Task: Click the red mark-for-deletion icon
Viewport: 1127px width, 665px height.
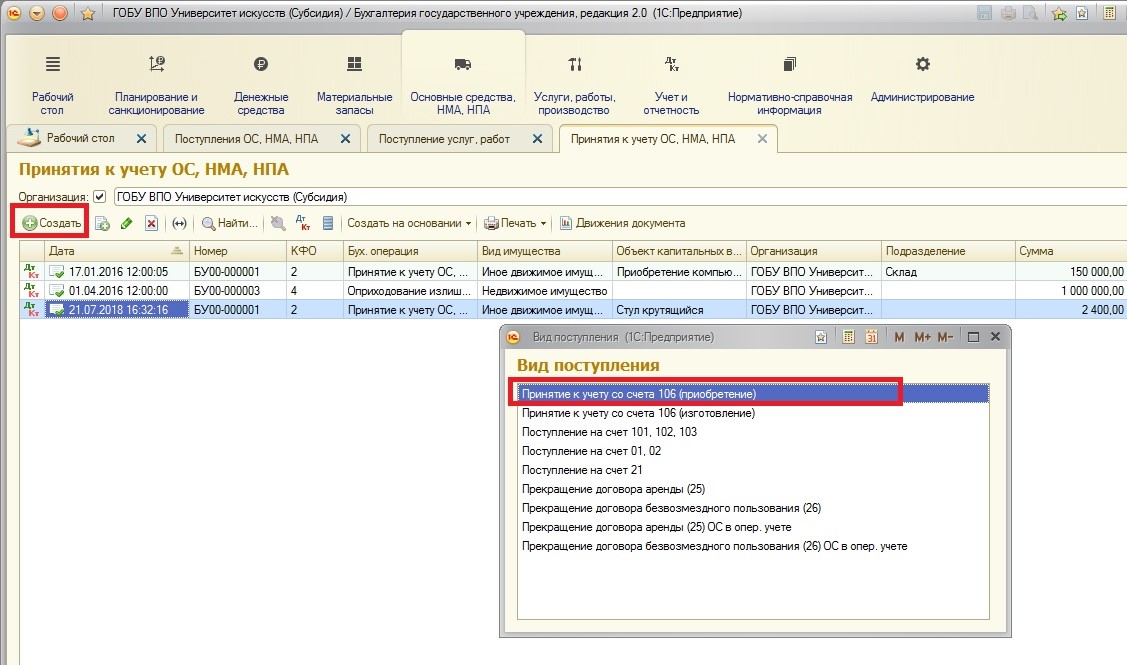Action: (x=151, y=223)
